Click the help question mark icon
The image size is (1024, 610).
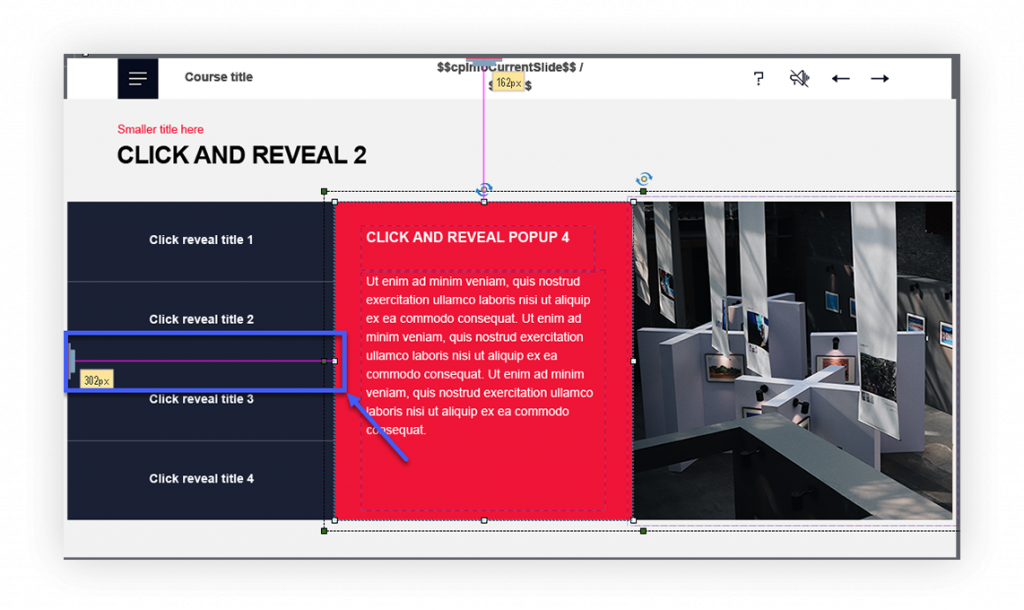coord(759,78)
